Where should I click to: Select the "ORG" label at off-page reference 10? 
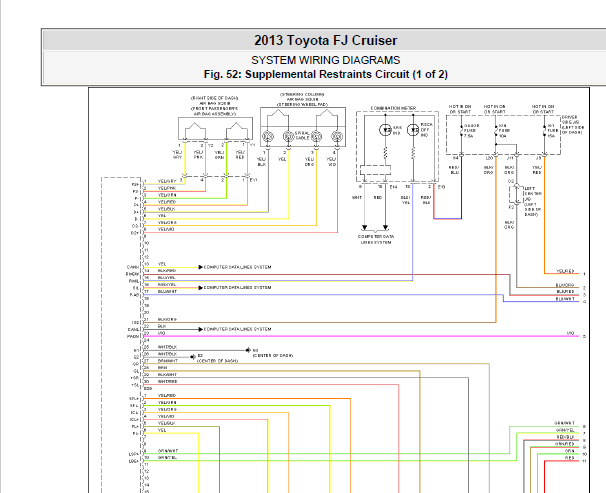pyautogui.click(x=570, y=451)
